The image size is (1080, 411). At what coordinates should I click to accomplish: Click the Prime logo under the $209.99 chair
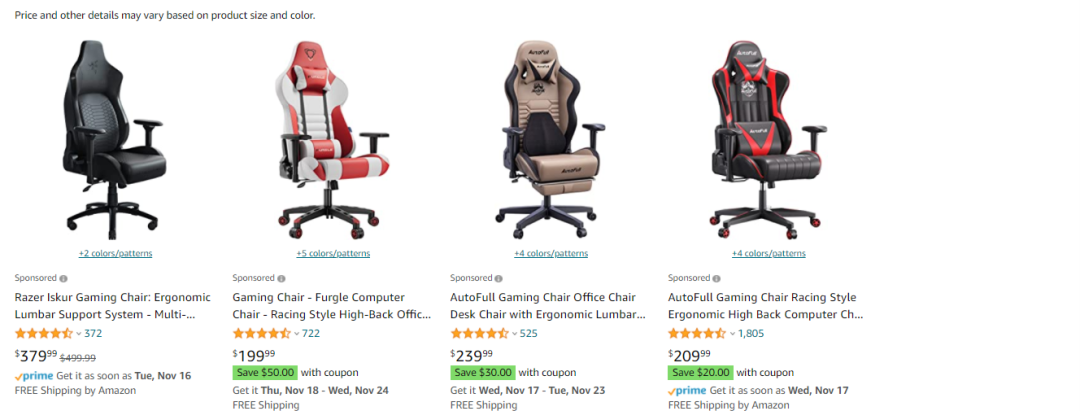coord(687,390)
